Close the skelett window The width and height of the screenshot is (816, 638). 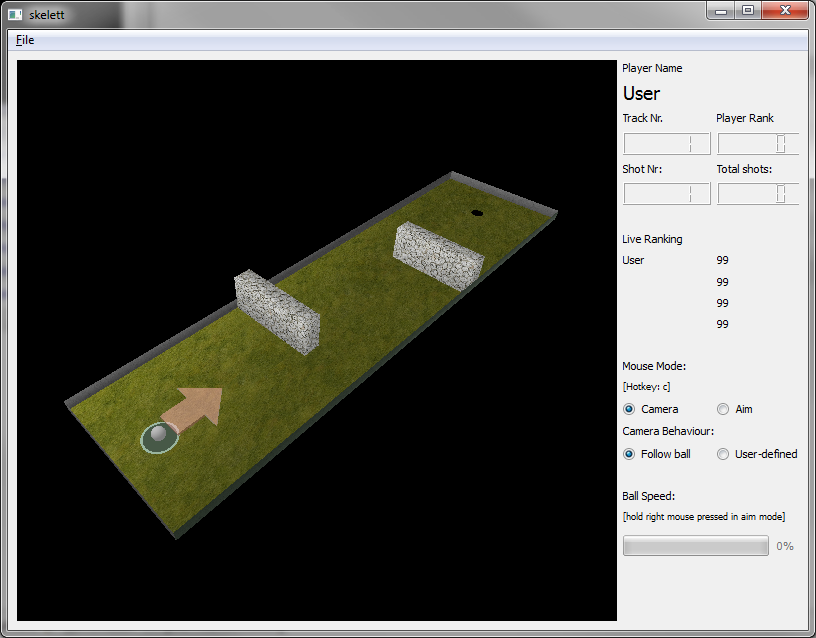[x=784, y=10]
